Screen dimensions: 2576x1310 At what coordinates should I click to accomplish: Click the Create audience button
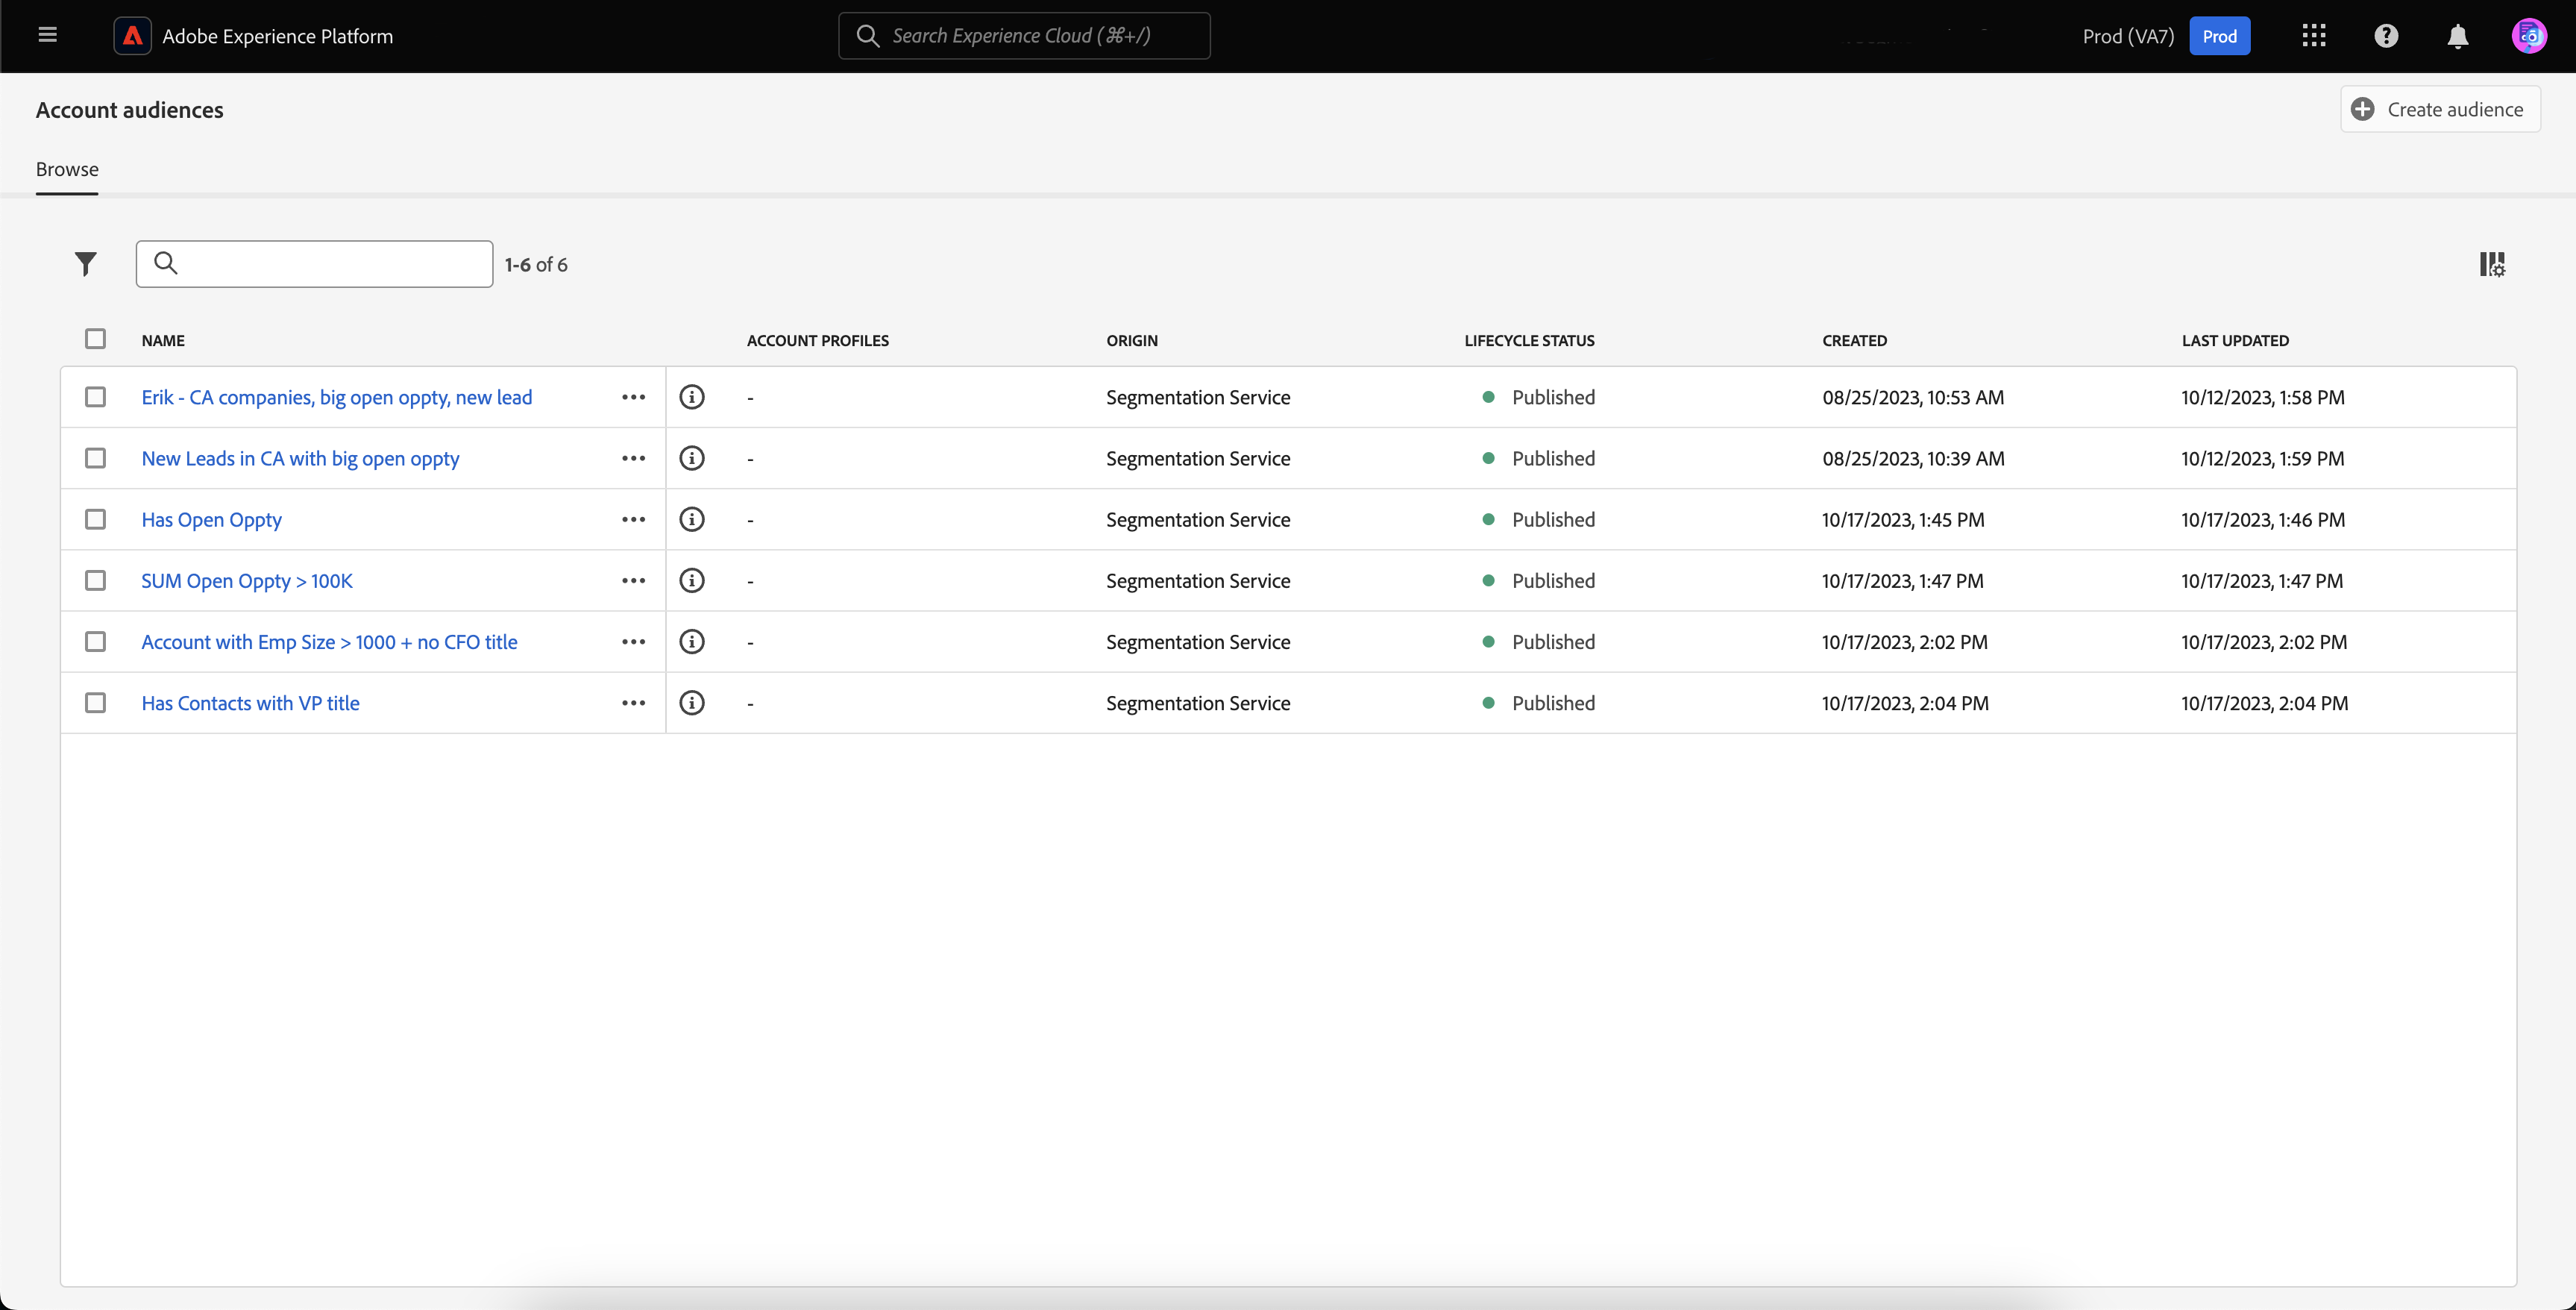point(2439,109)
